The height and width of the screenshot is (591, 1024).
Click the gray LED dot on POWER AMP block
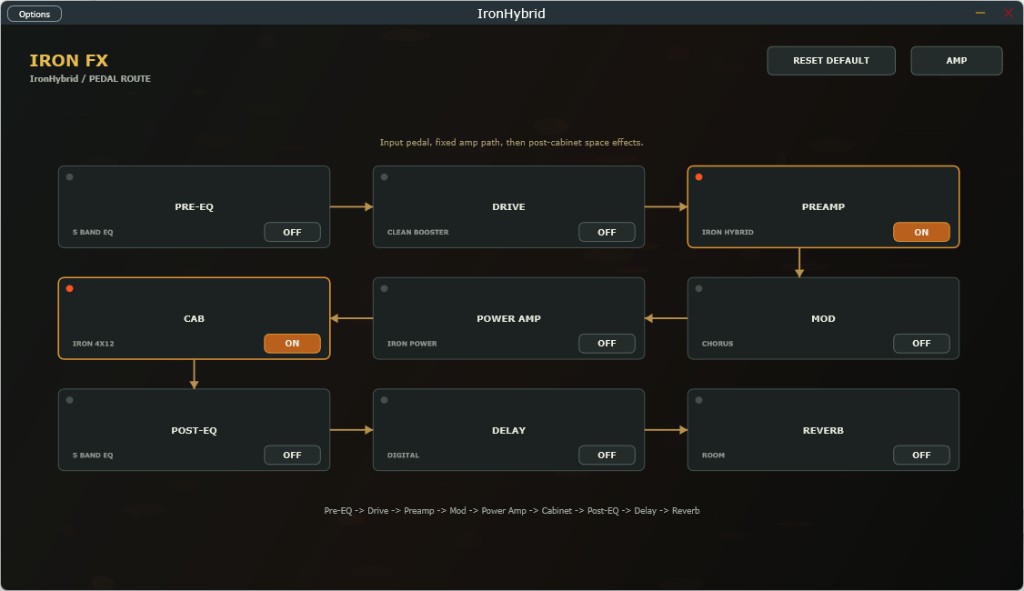[385, 289]
